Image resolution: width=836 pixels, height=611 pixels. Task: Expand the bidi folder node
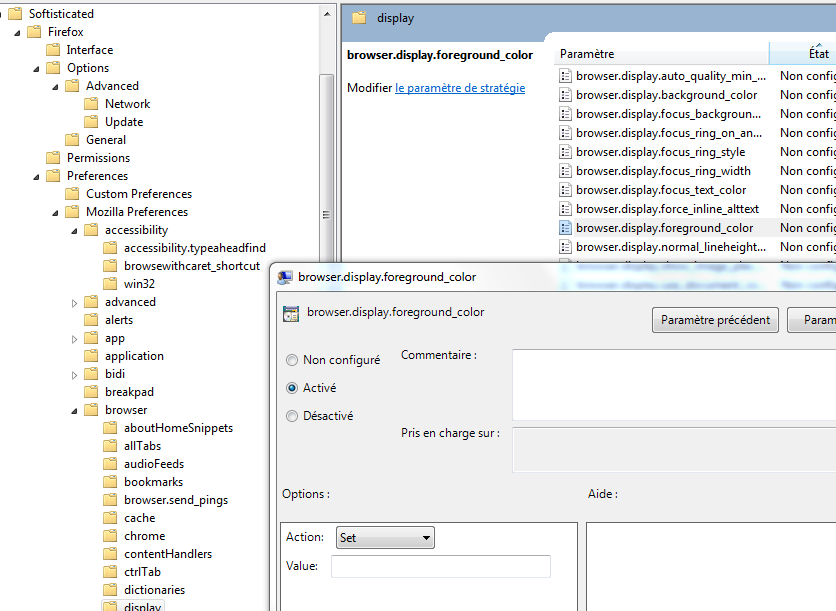coord(74,375)
